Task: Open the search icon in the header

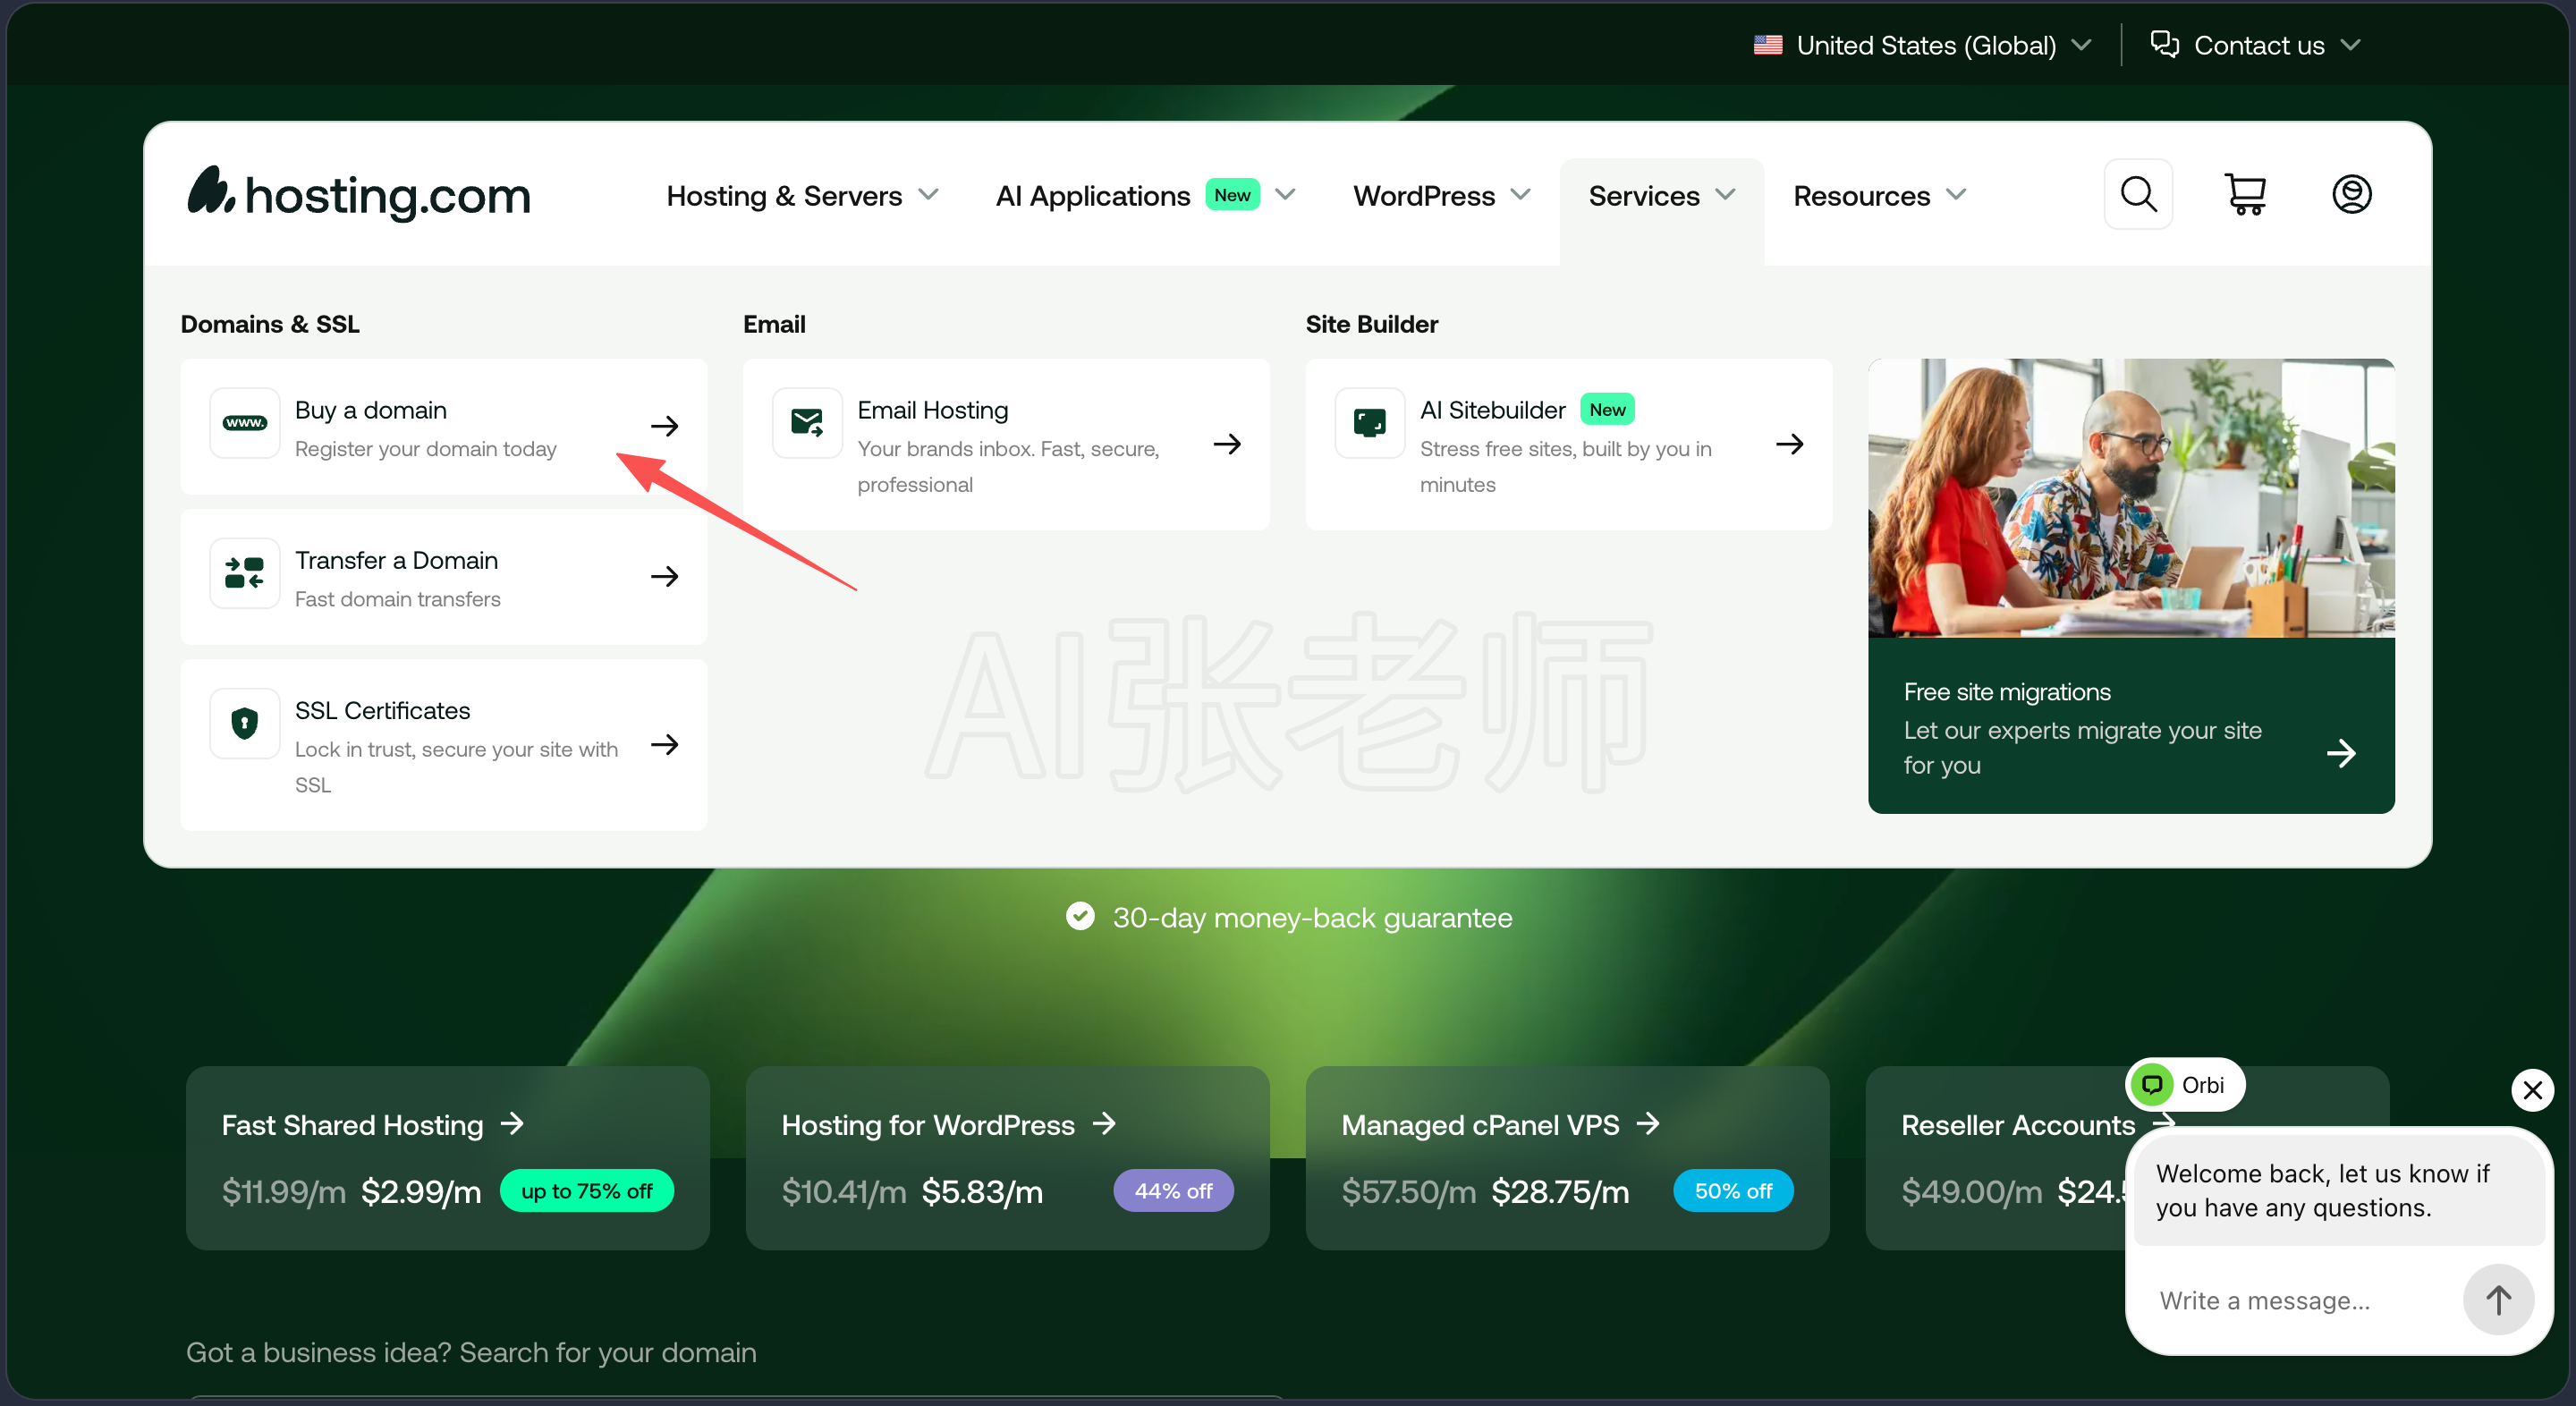Action: click(x=2138, y=194)
